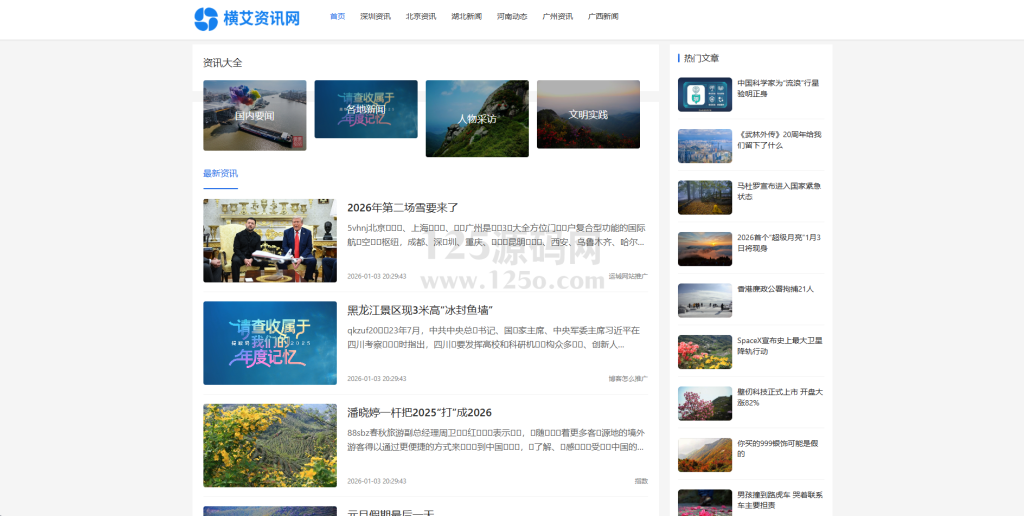Open the 潘晓婷一杆把2025"打"成2026 headline

[x=419, y=412]
